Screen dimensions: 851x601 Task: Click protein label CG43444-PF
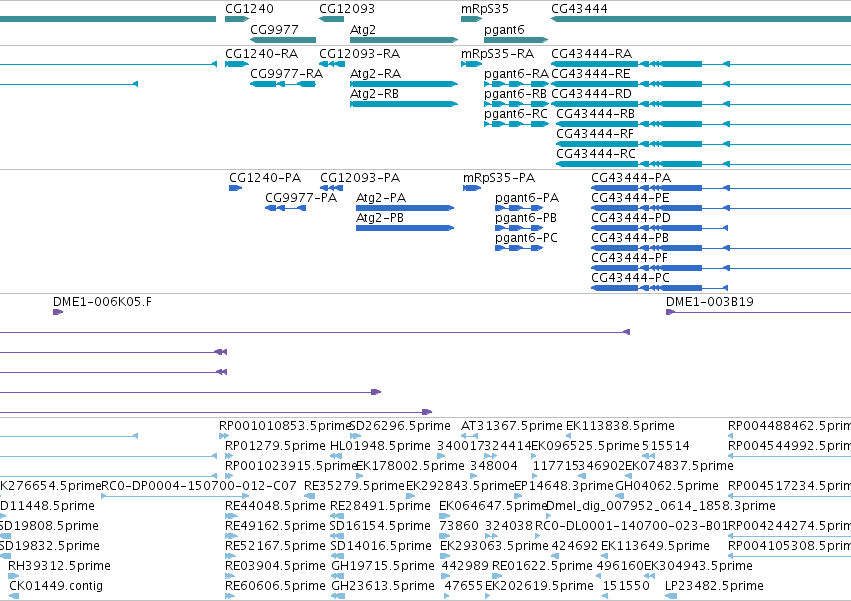[x=630, y=258]
